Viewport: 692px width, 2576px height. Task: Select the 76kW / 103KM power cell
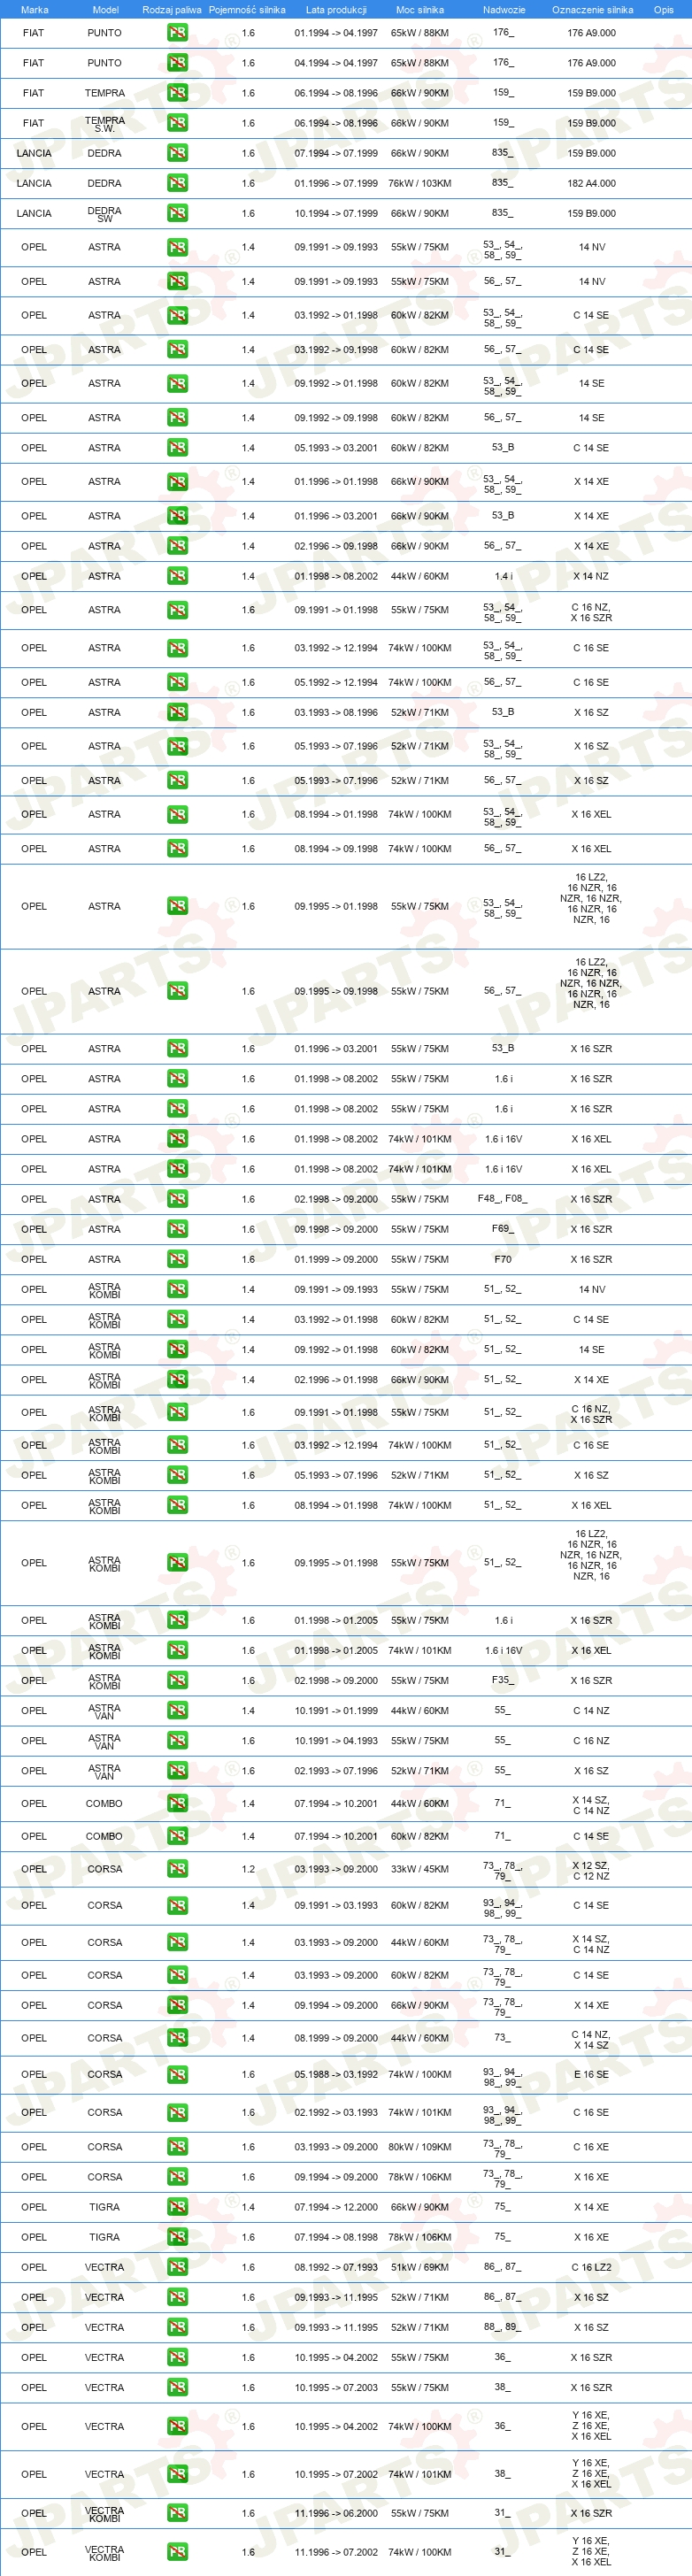pyautogui.click(x=419, y=183)
